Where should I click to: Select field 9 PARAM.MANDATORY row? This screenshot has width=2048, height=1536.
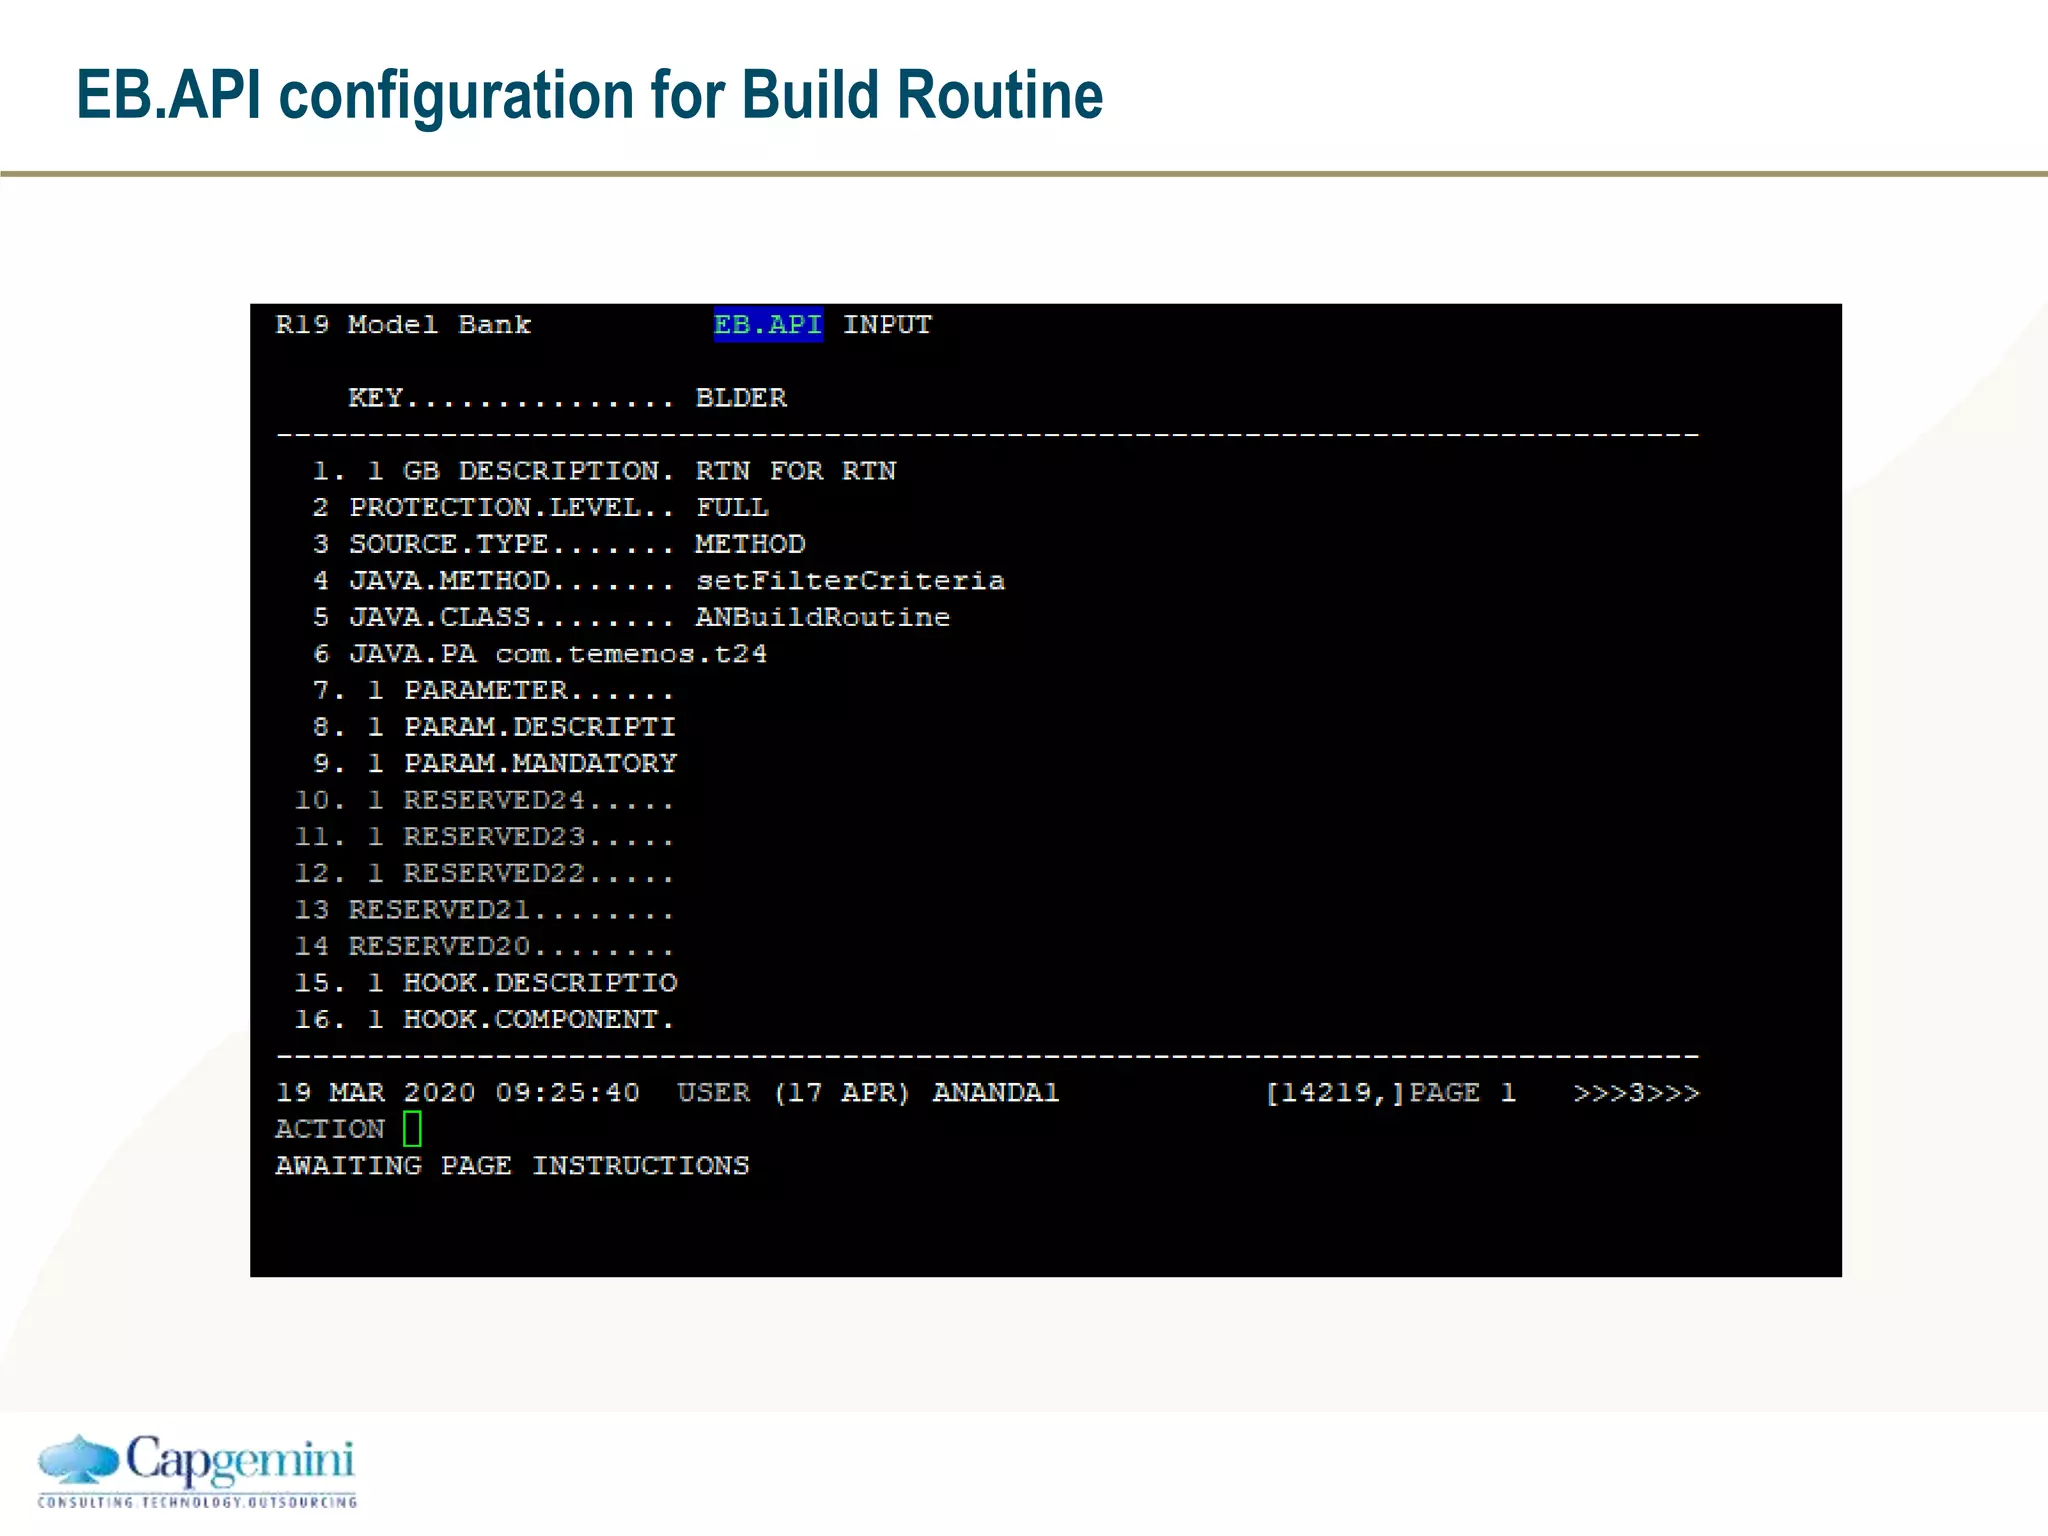tap(494, 764)
